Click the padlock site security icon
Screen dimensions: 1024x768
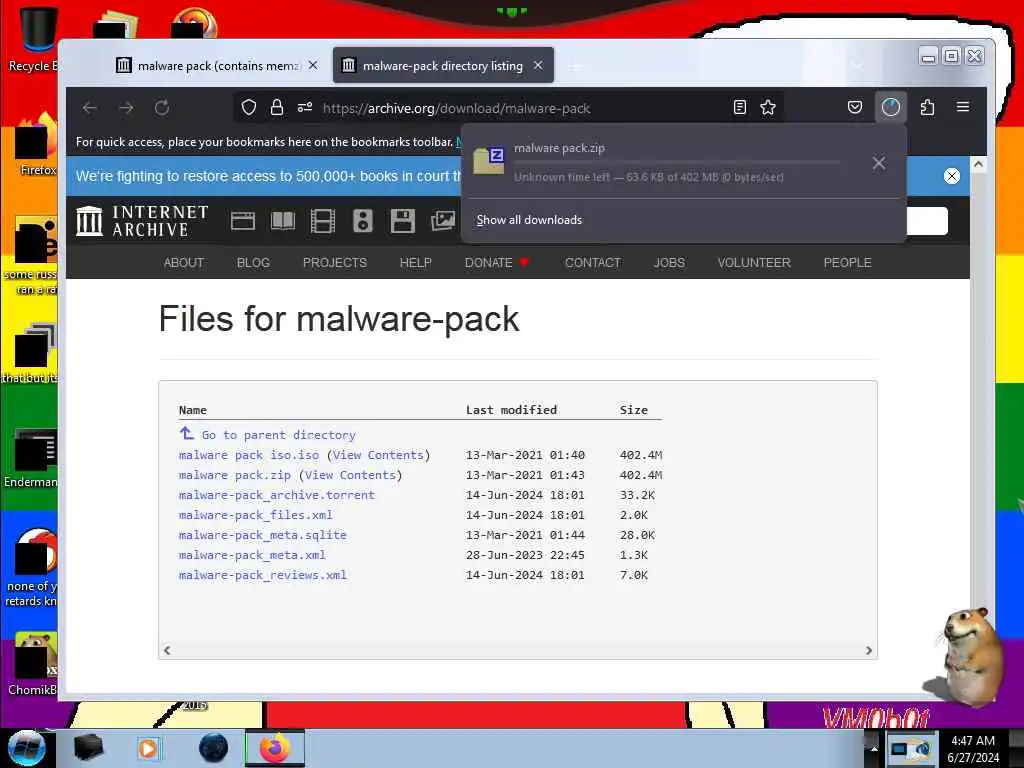[277, 107]
